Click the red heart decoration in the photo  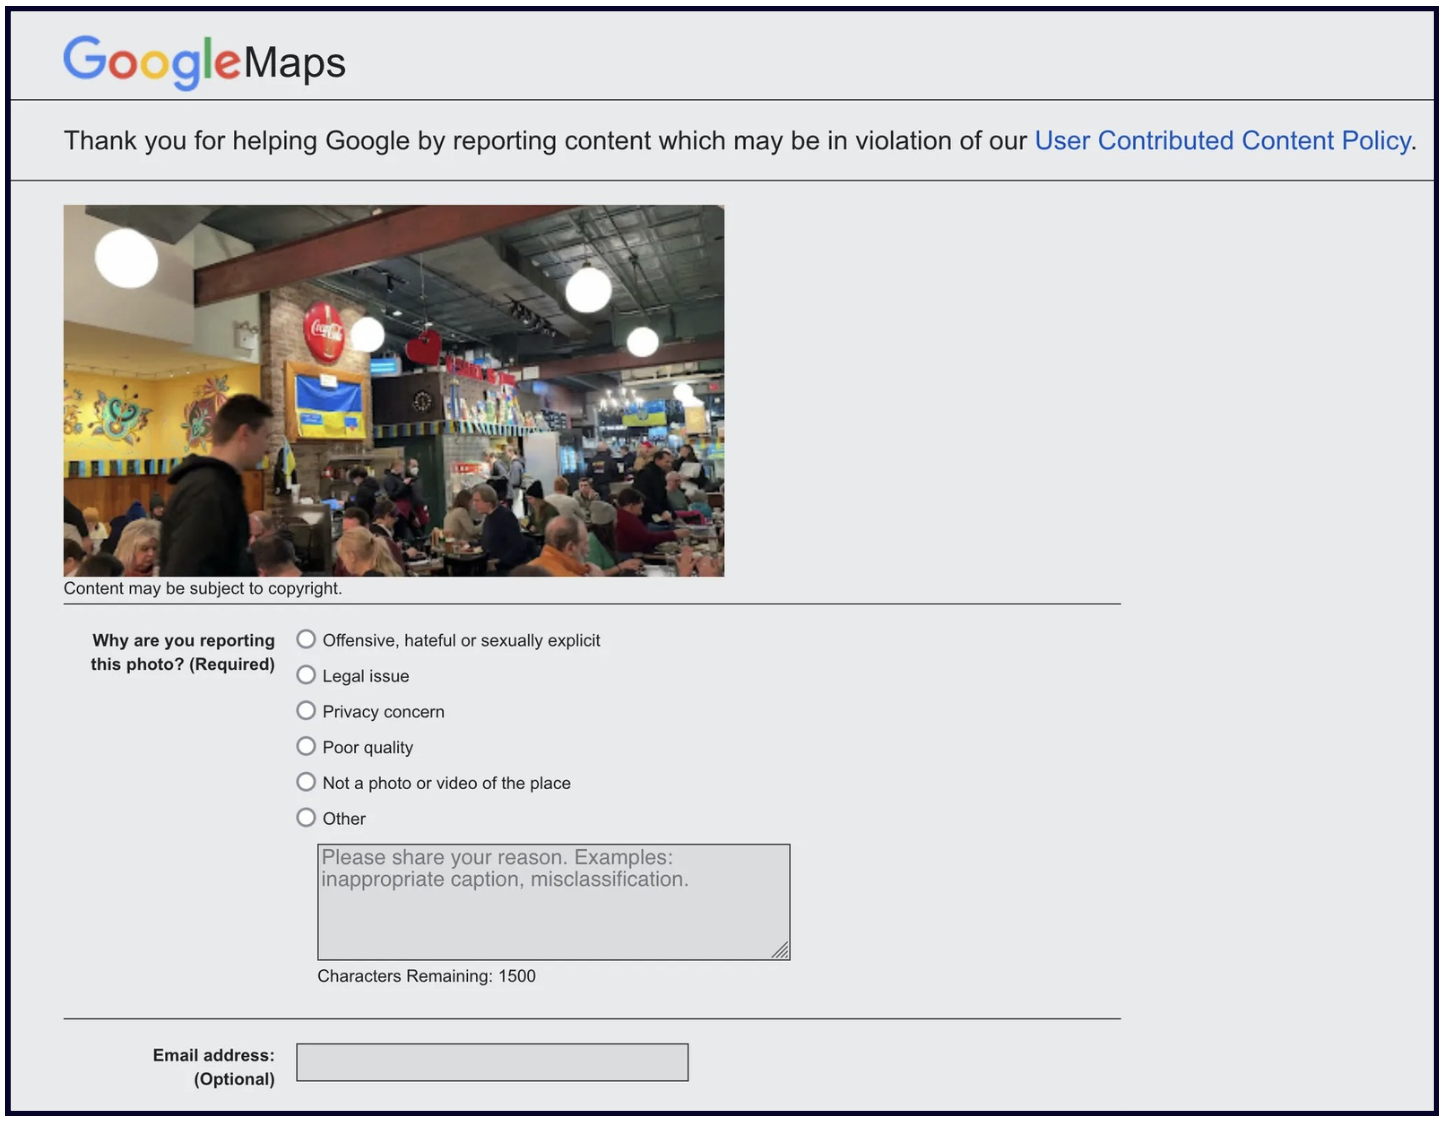click(424, 348)
